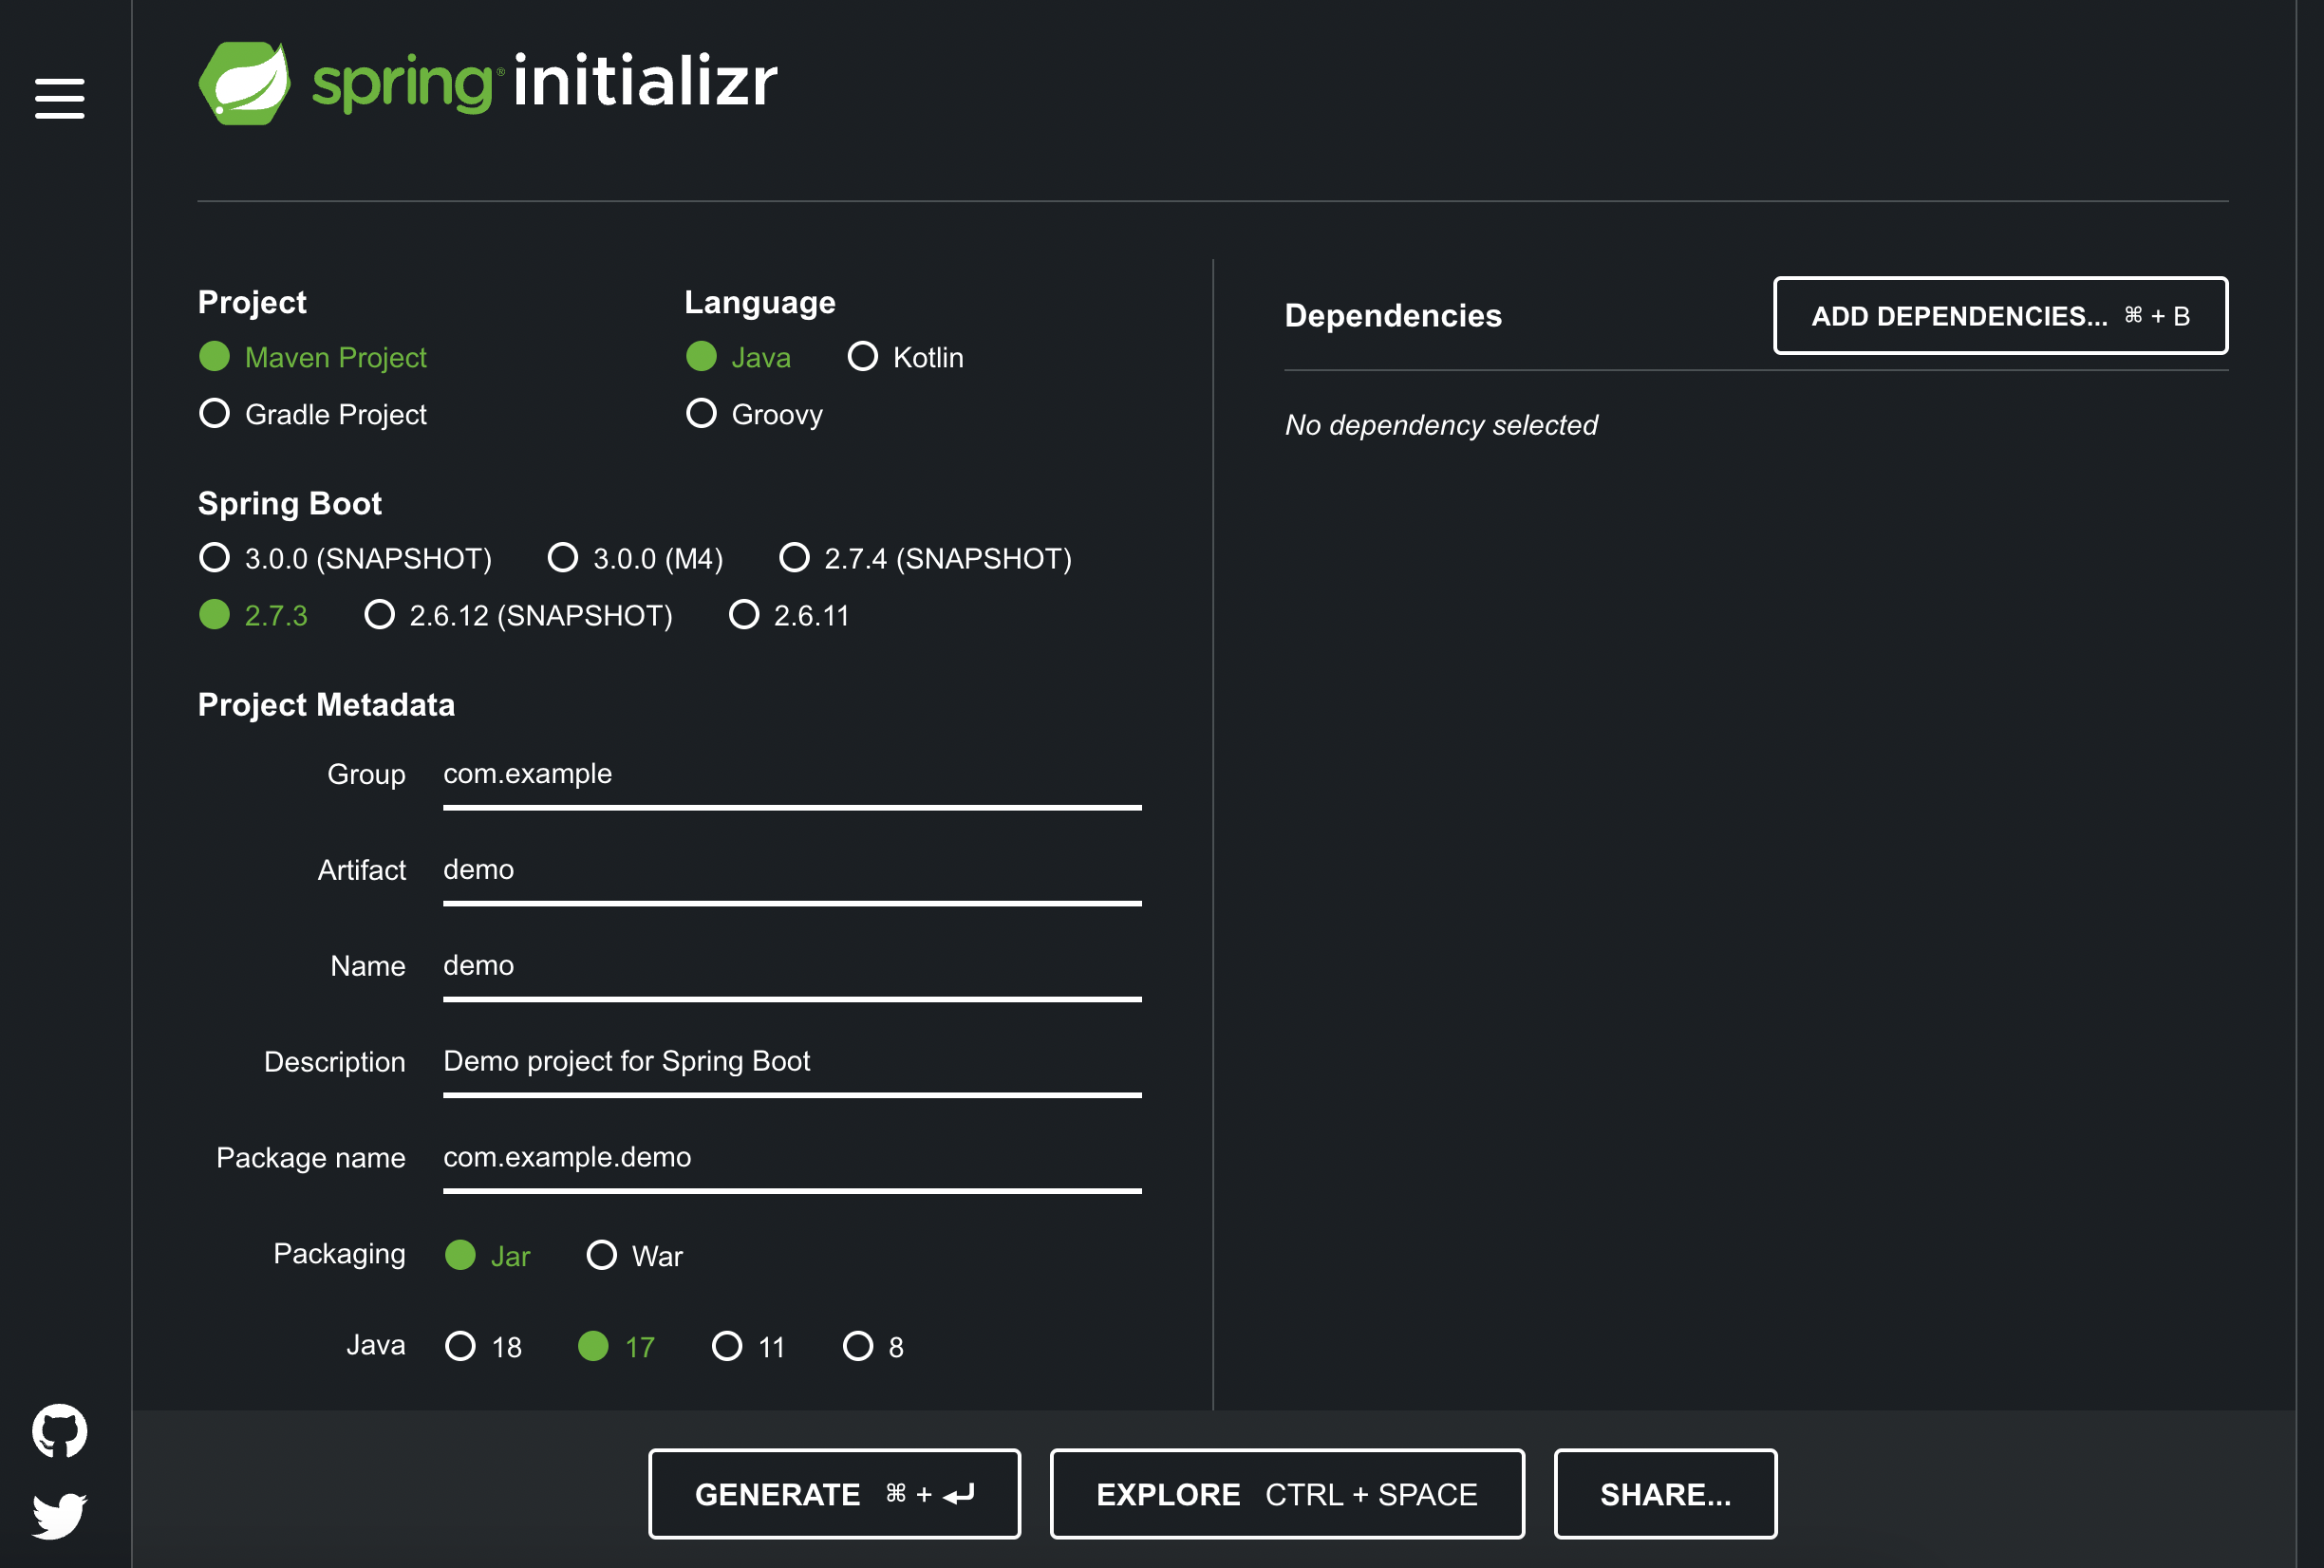2324x1568 pixels.
Task: Pick Spring Boot 3.0.0 (M4)
Action: pyautogui.click(x=563, y=557)
